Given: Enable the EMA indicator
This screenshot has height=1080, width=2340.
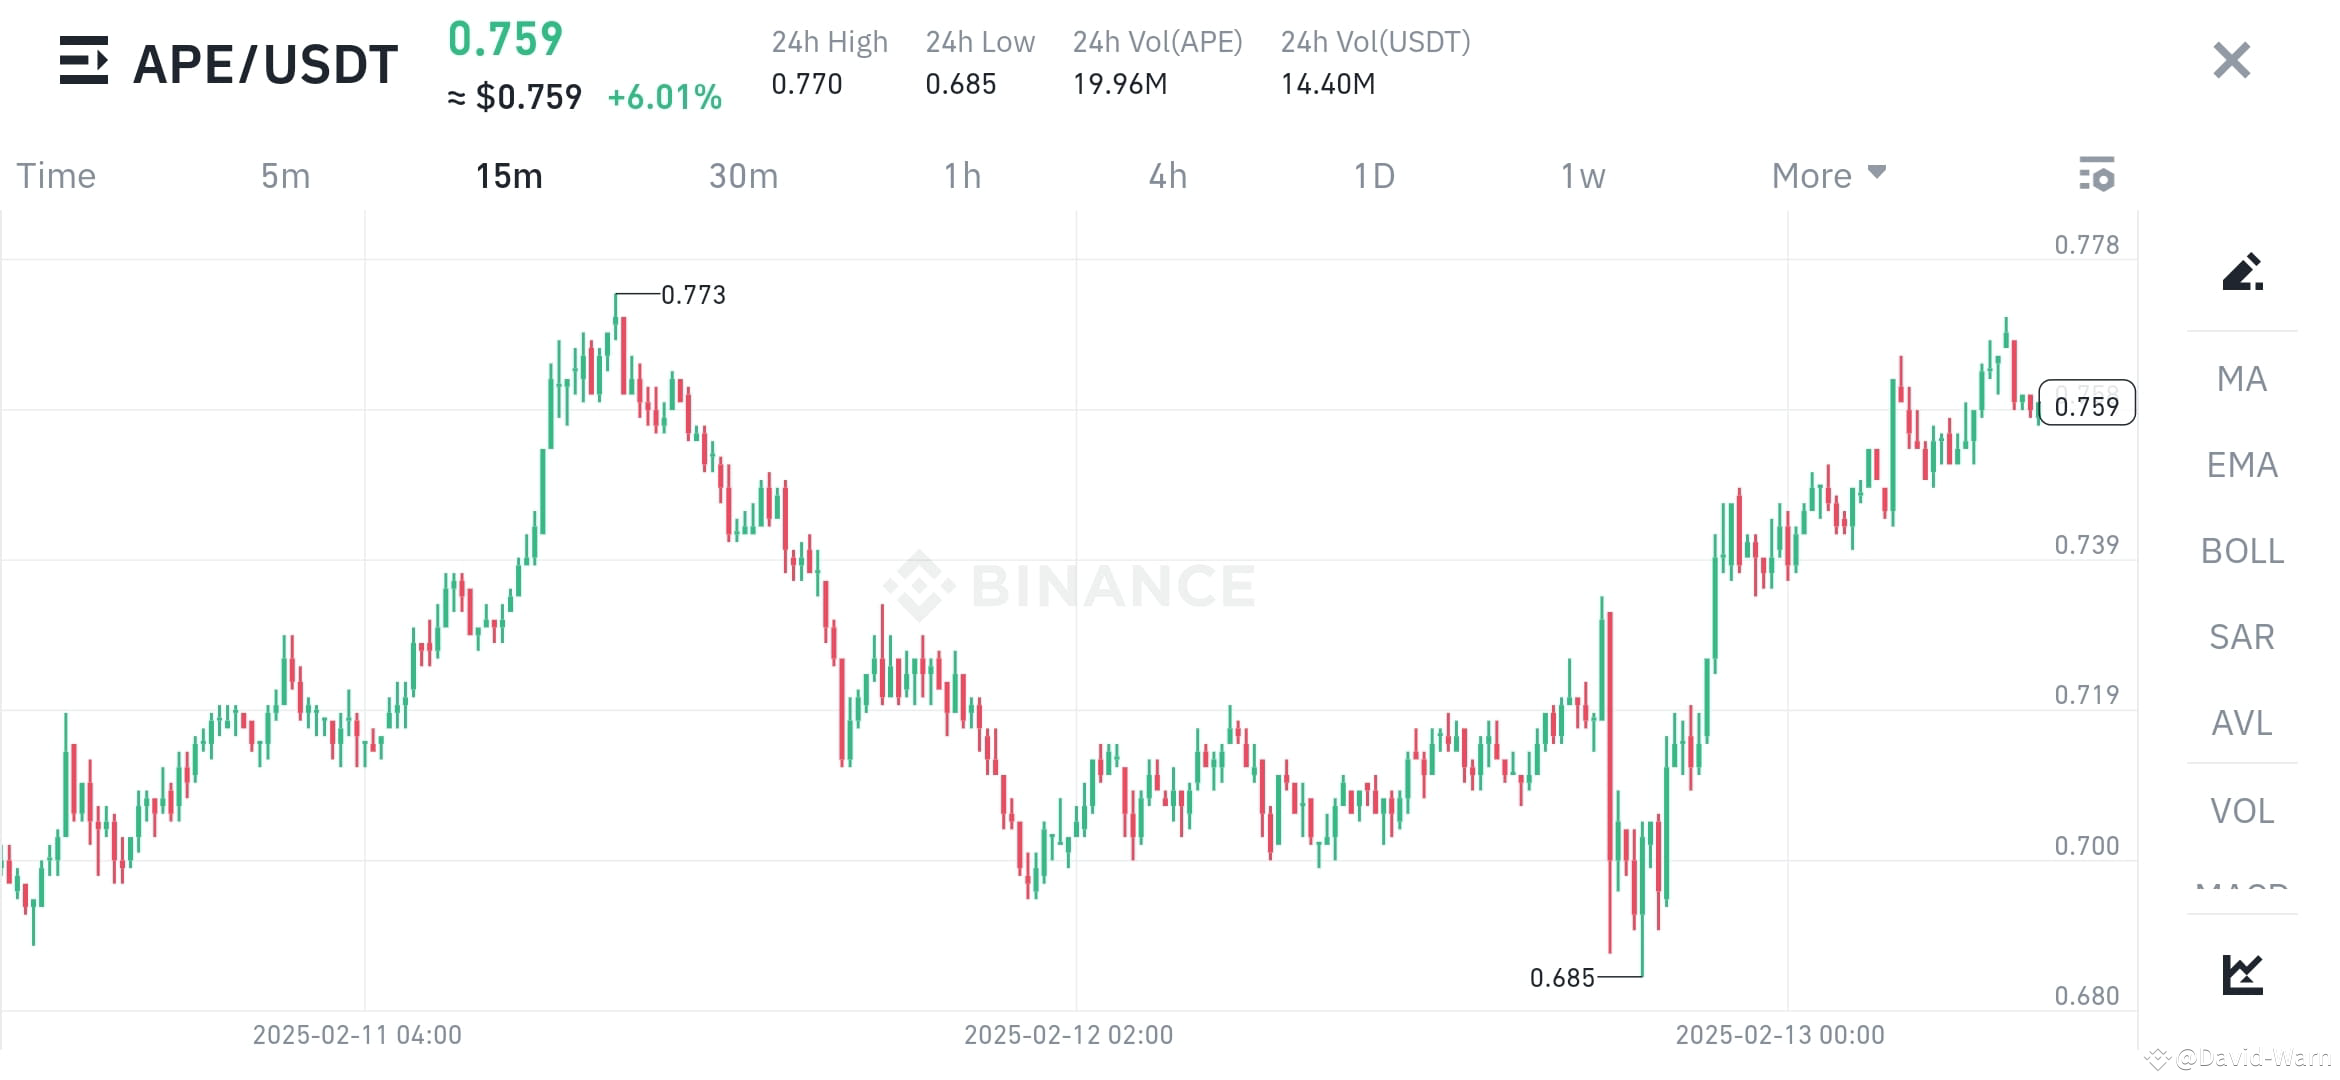Looking at the screenshot, I should tap(2241, 464).
